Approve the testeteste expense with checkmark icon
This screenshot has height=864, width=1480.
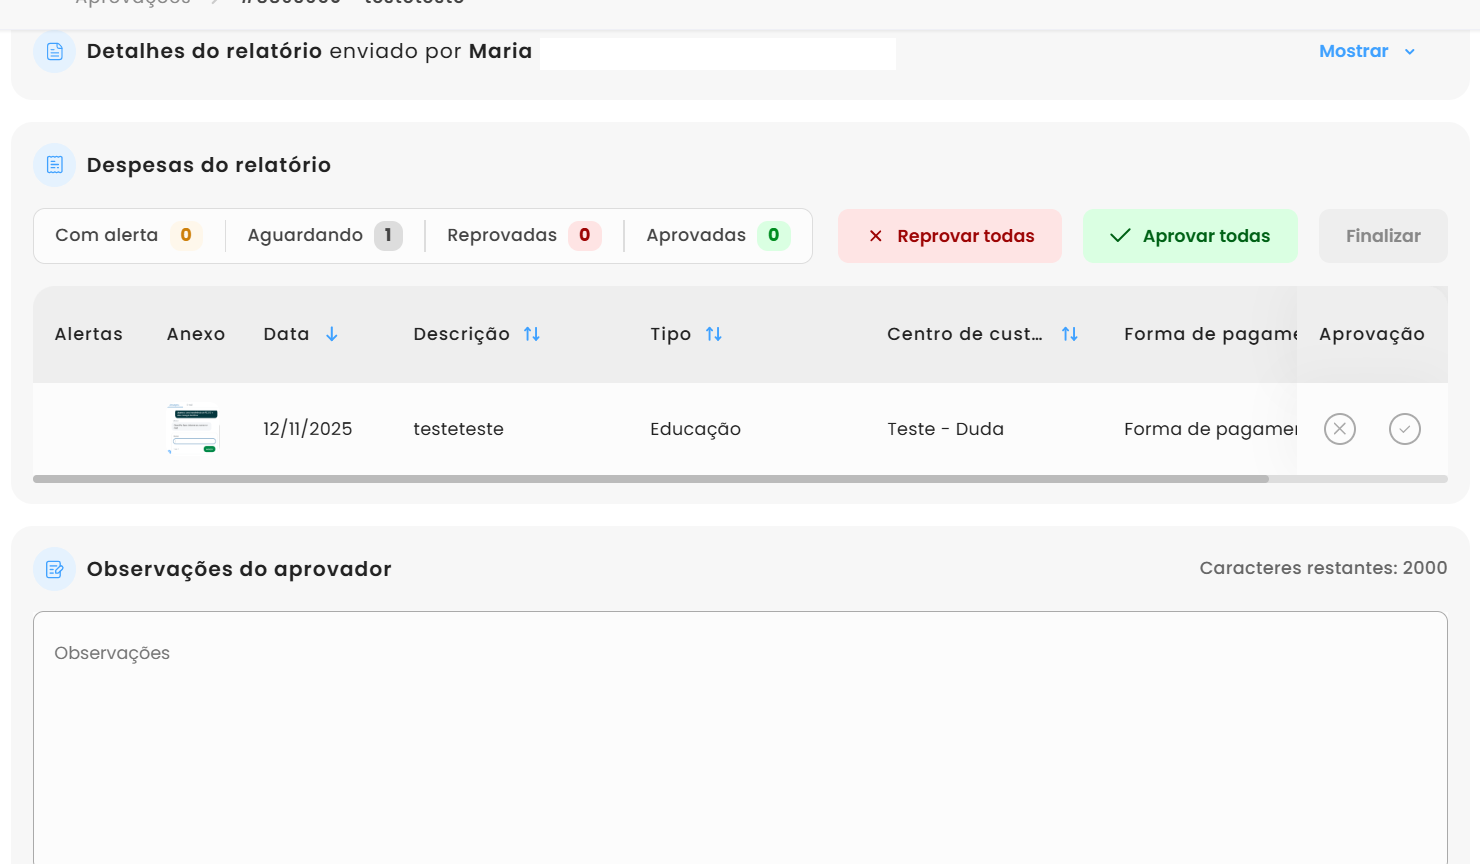(1404, 429)
